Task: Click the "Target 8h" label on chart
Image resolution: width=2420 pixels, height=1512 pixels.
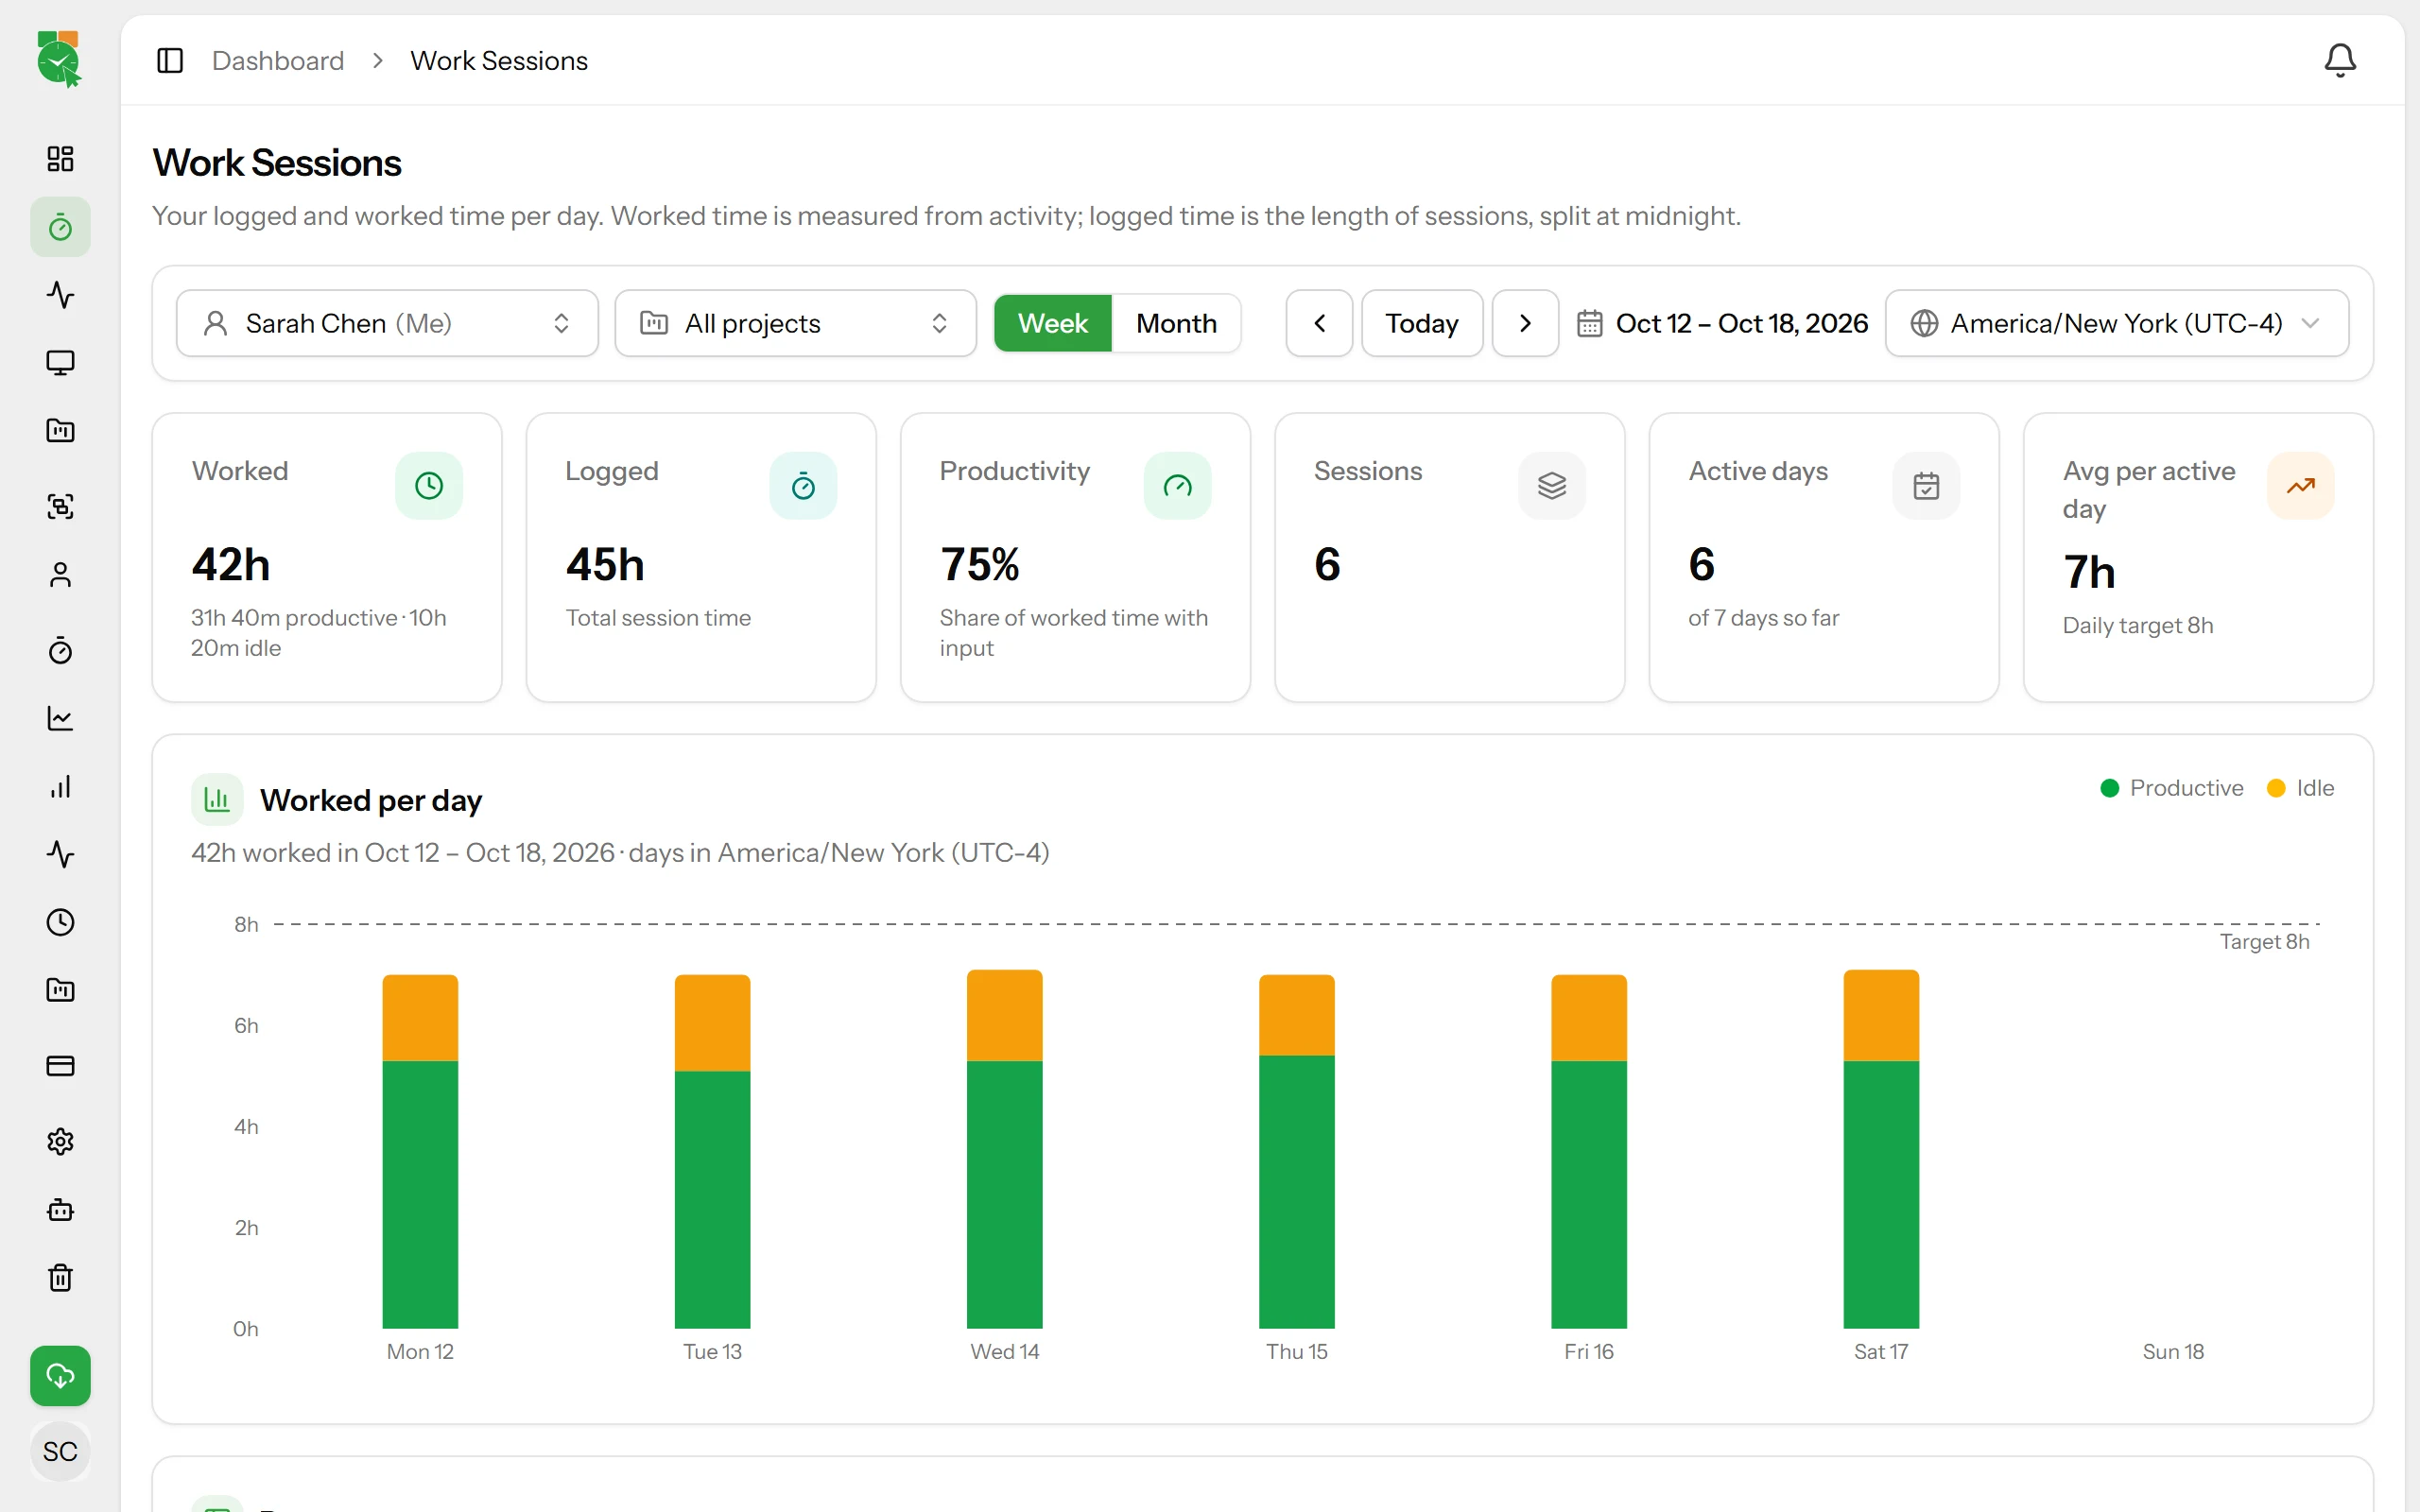Action: coord(2264,942)
